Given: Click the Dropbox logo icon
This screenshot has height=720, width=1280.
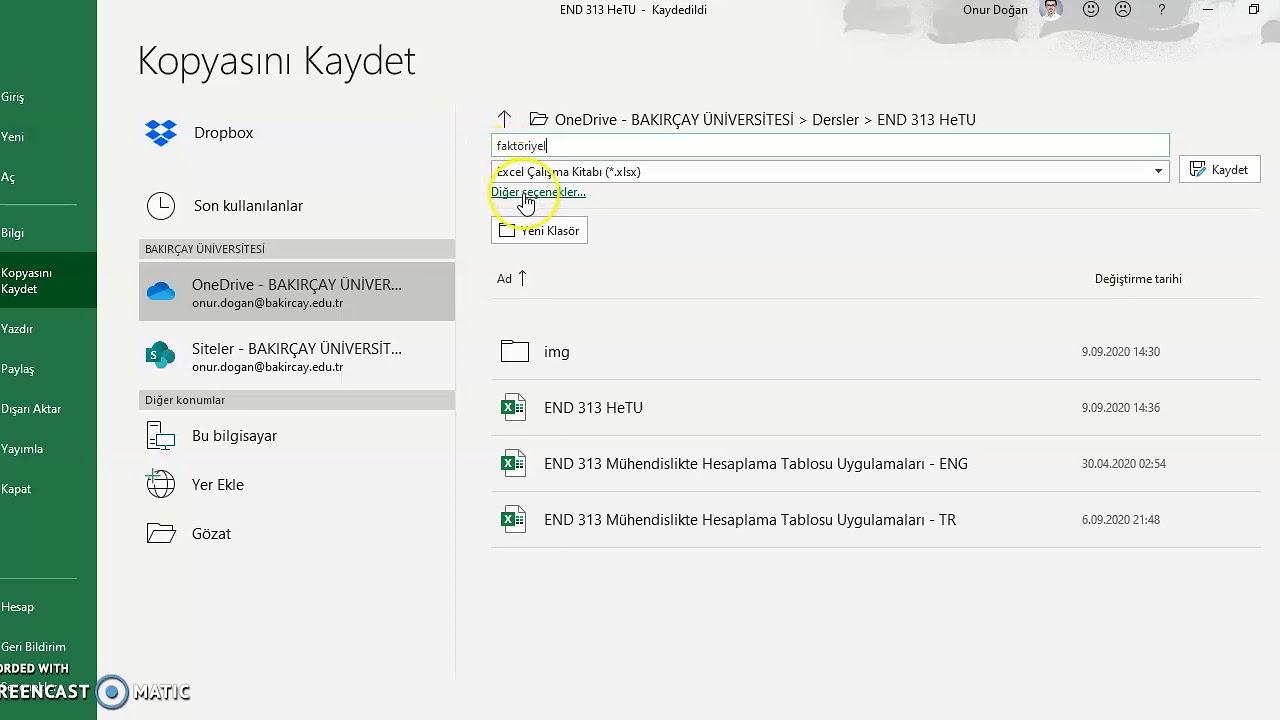Looking at the screenshot, I should 161,133.
